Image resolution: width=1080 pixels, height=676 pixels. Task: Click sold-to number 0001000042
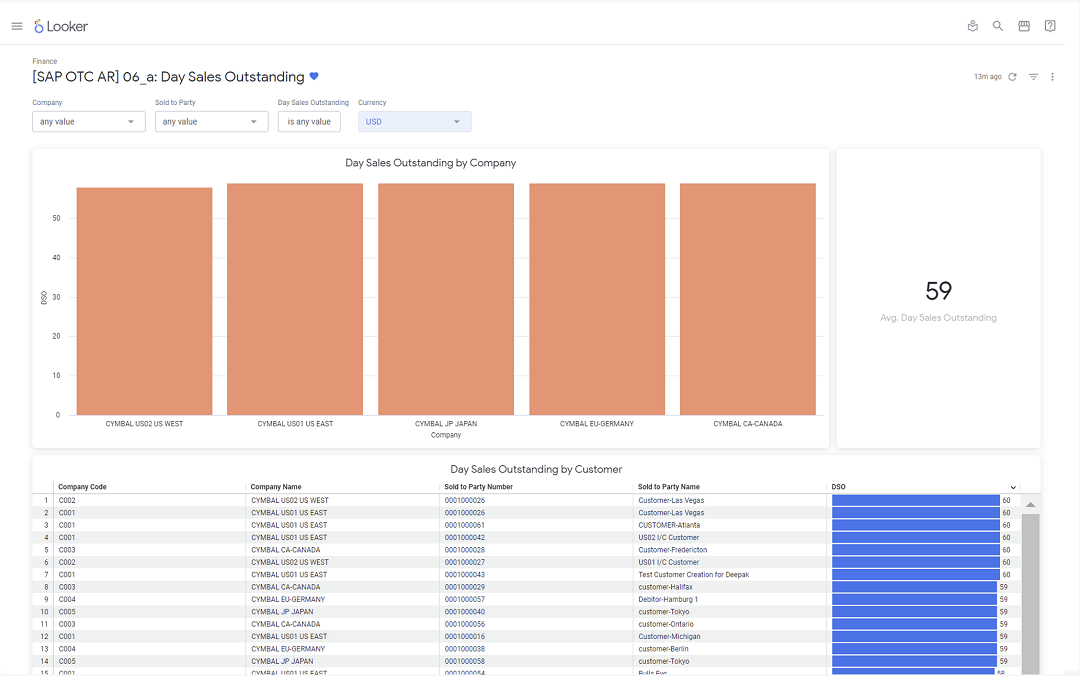point(464,537)
